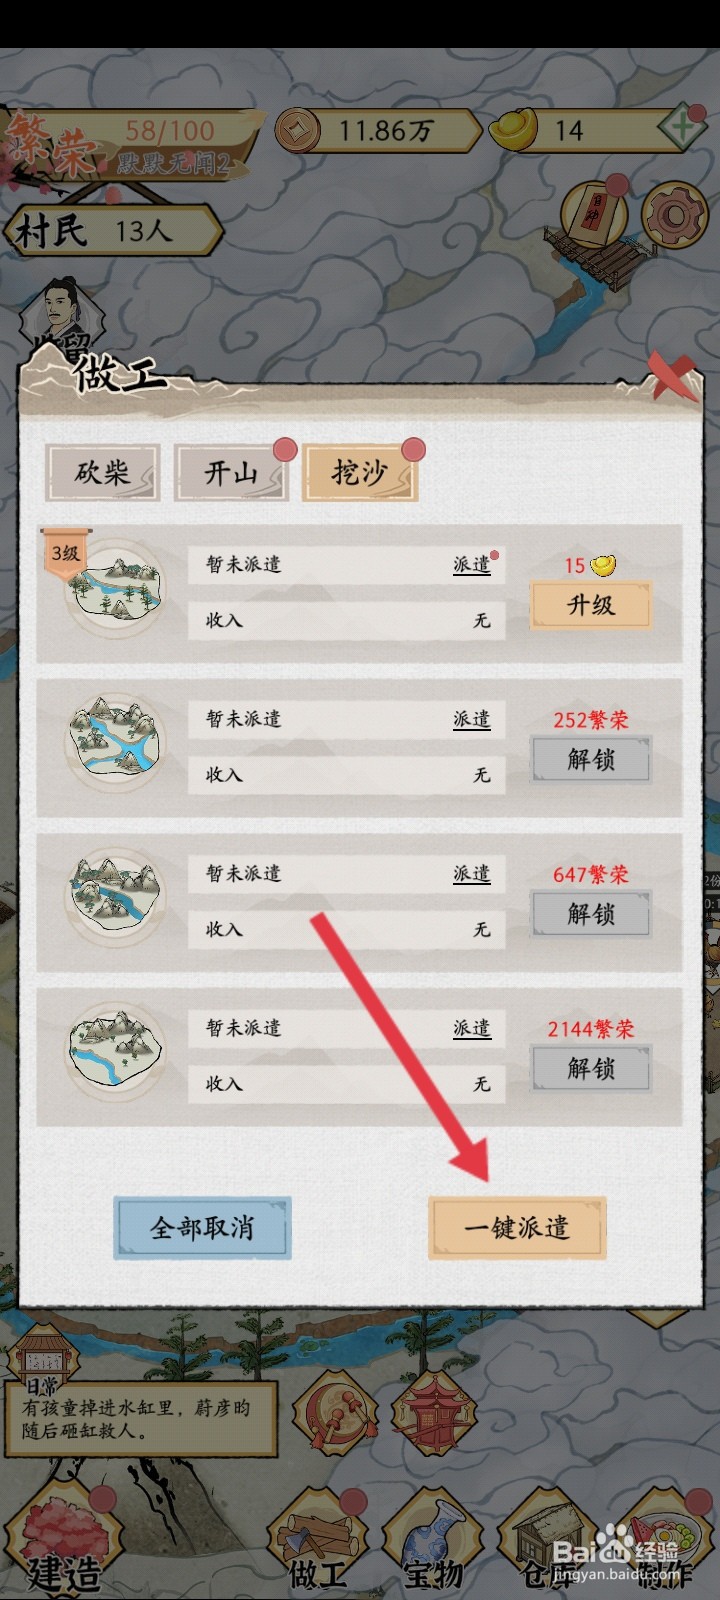The image size is (720, 1600).
Task: Close the 做工 panel with red X
Action: pos(672,377)
